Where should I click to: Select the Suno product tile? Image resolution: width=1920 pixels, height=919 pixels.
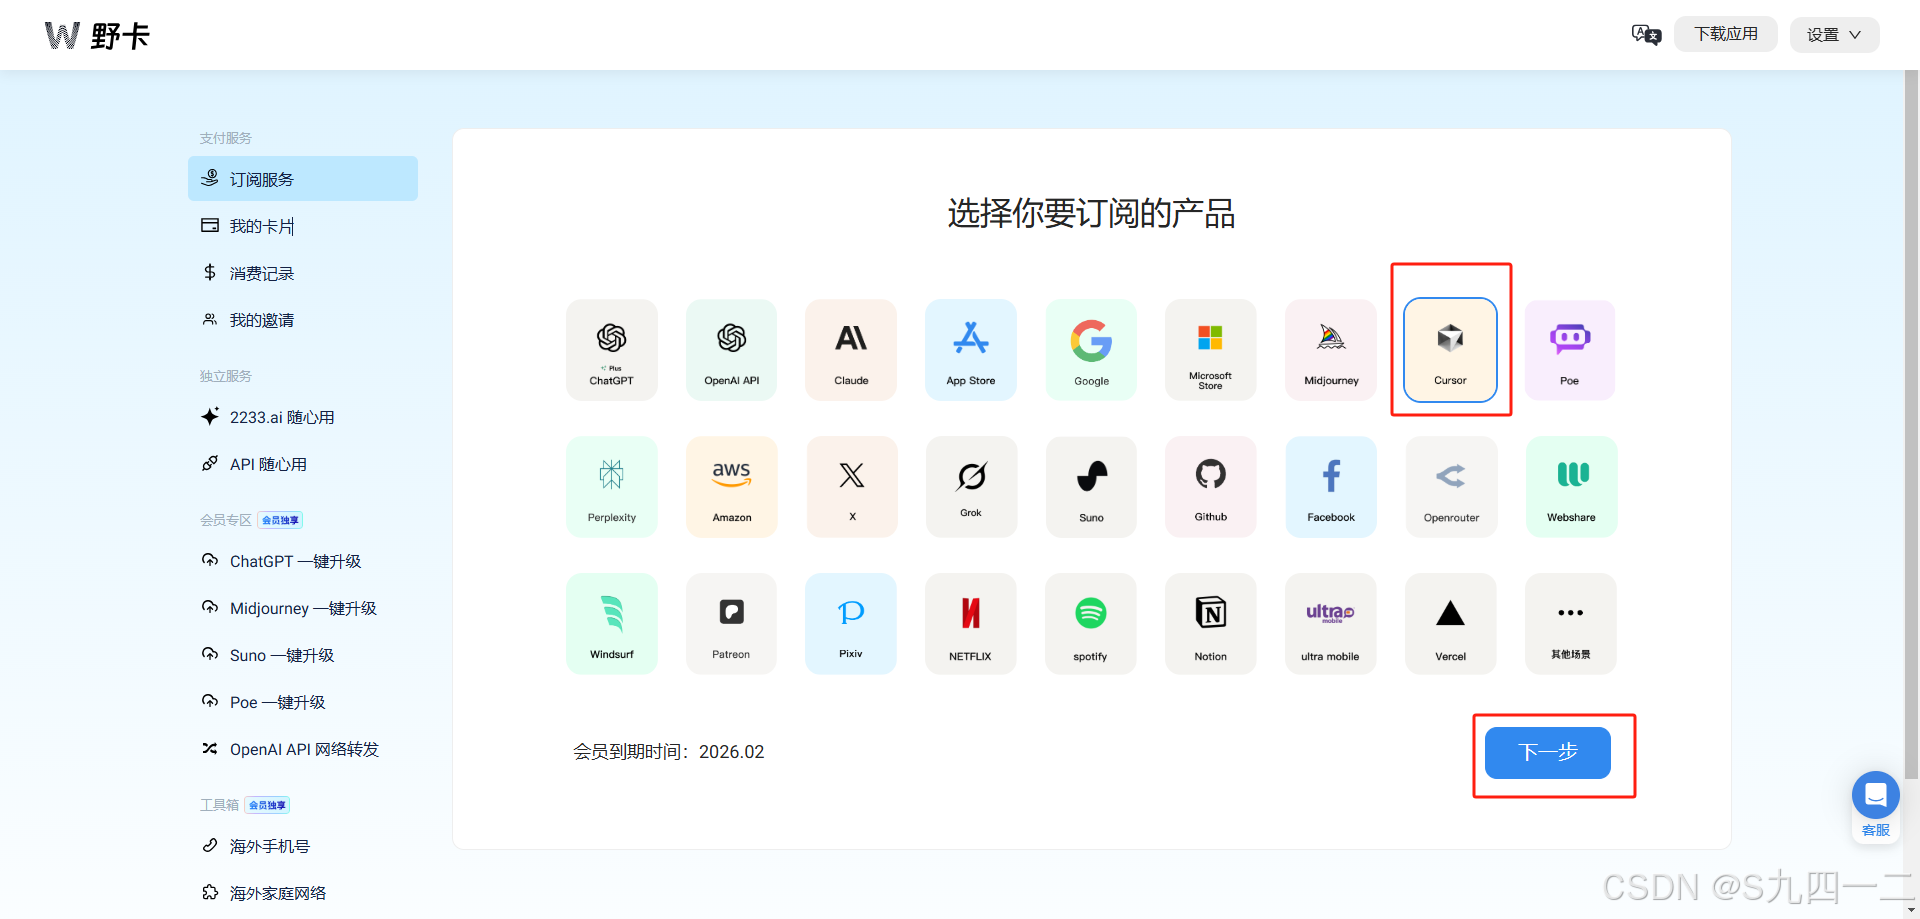pos(1091,487)
